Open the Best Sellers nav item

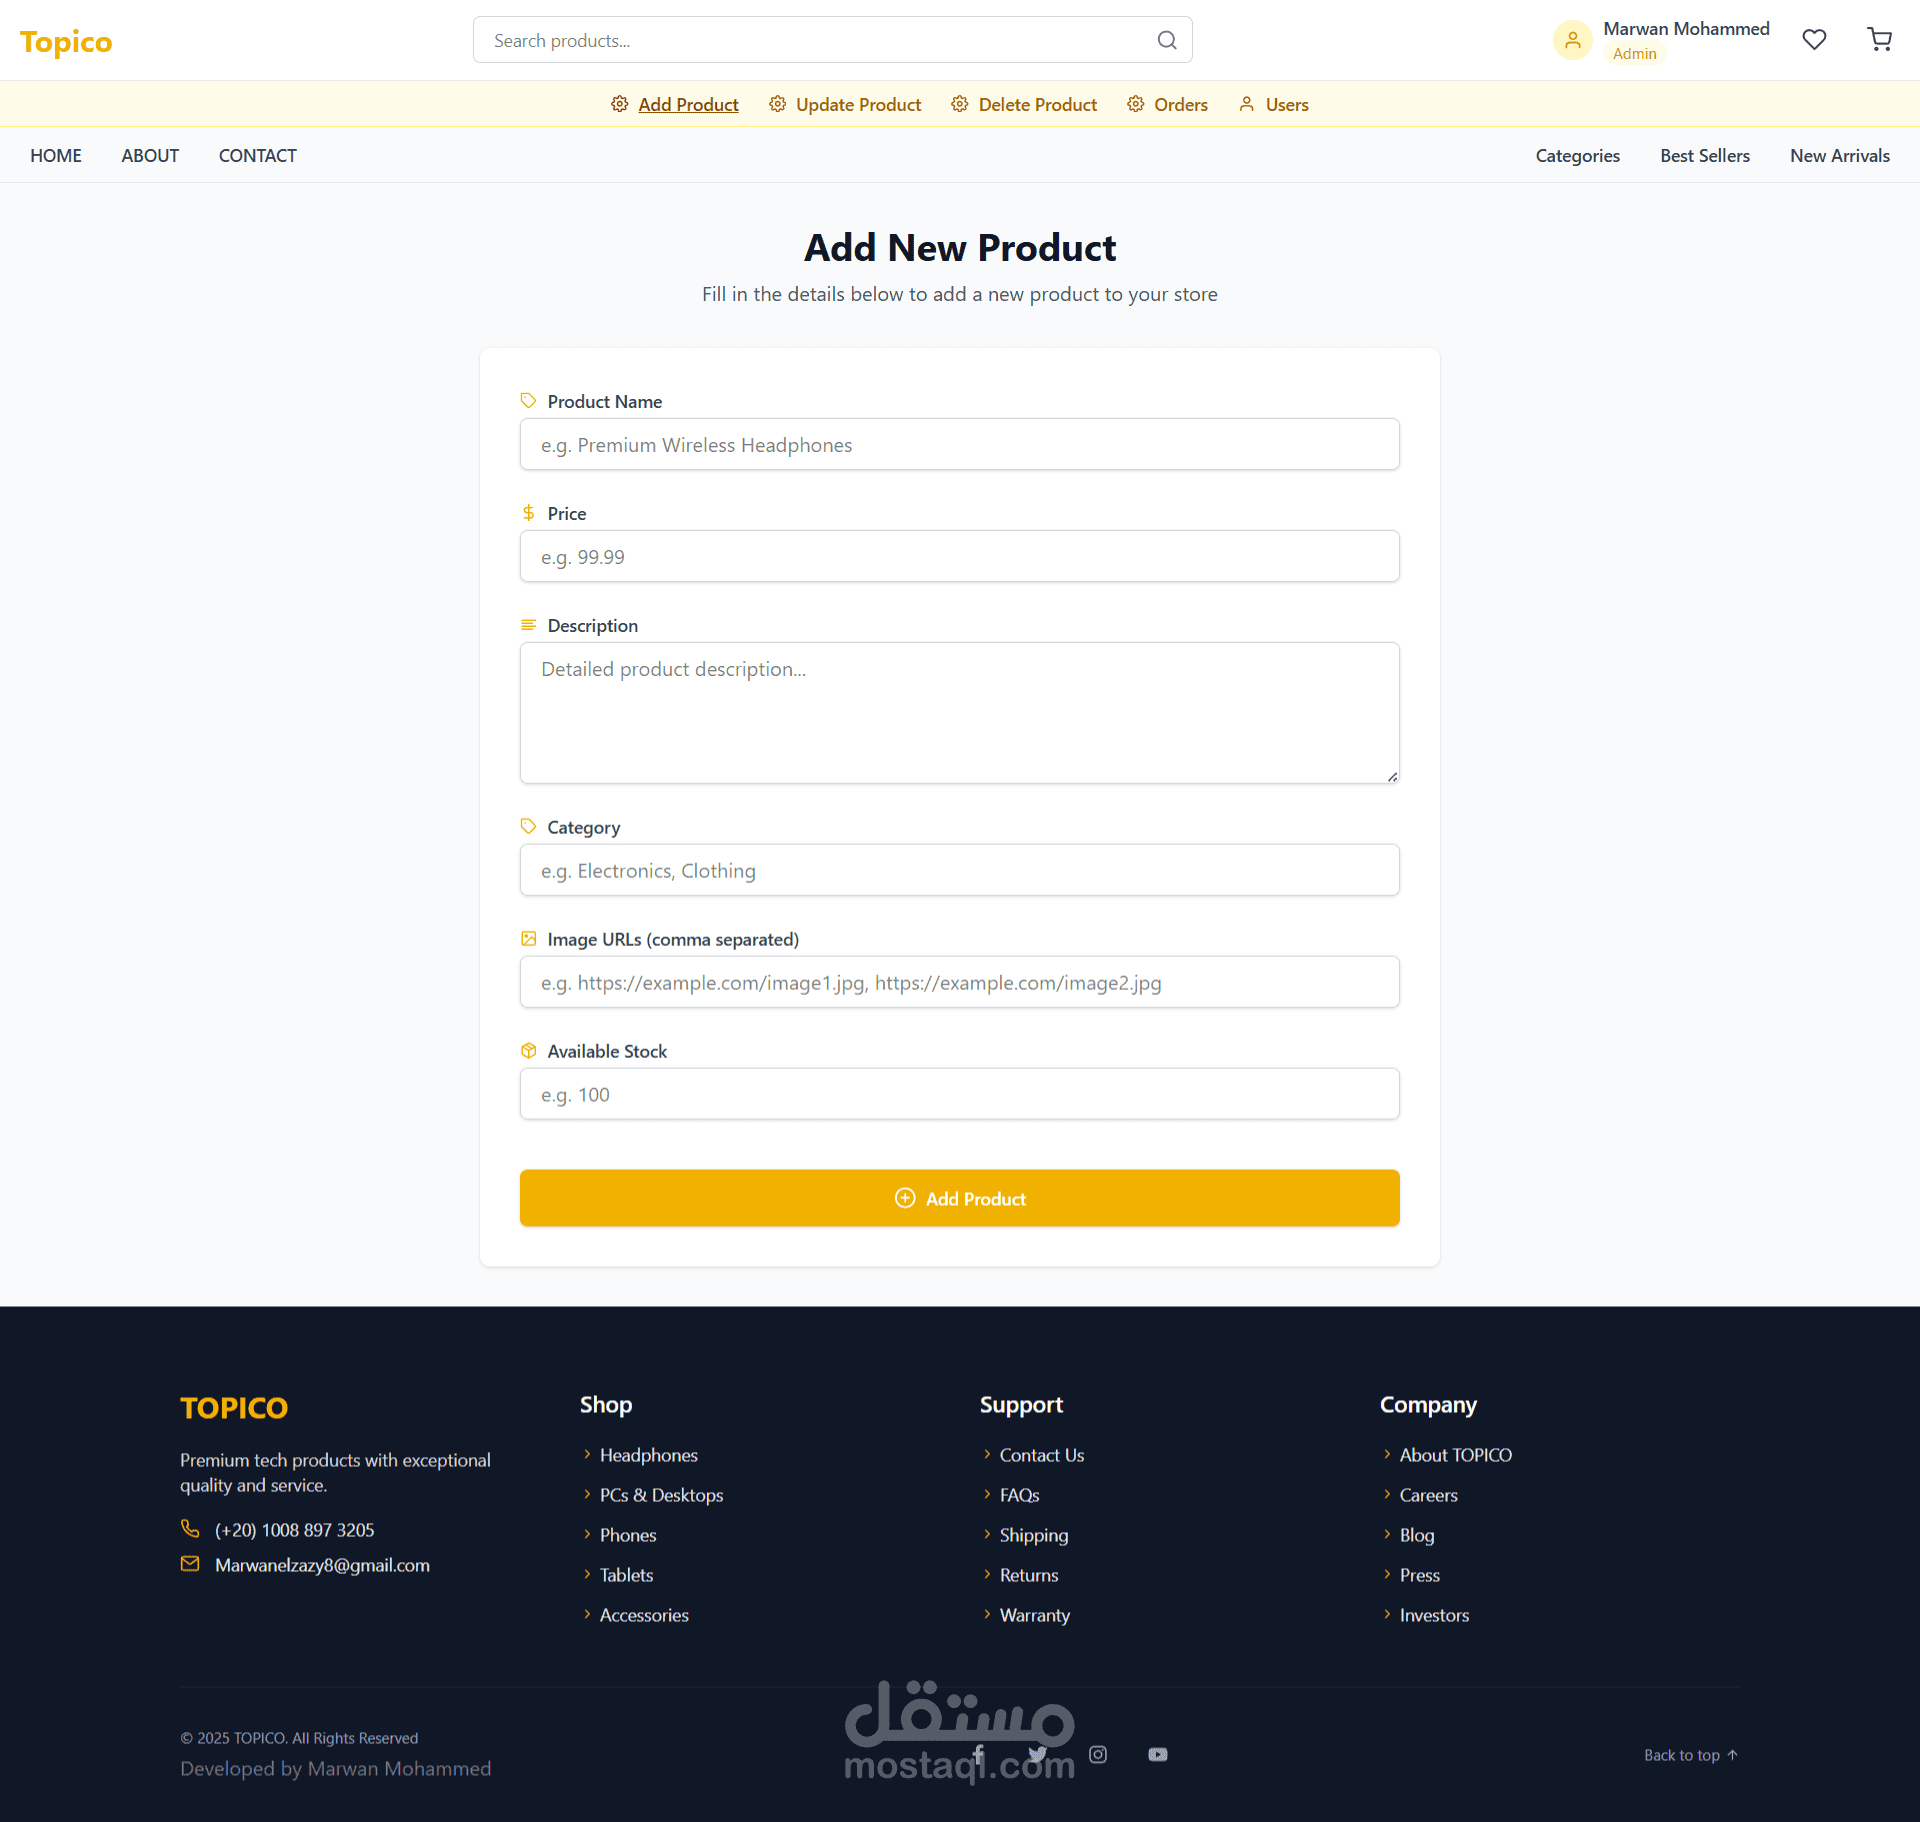[1704, 155]
